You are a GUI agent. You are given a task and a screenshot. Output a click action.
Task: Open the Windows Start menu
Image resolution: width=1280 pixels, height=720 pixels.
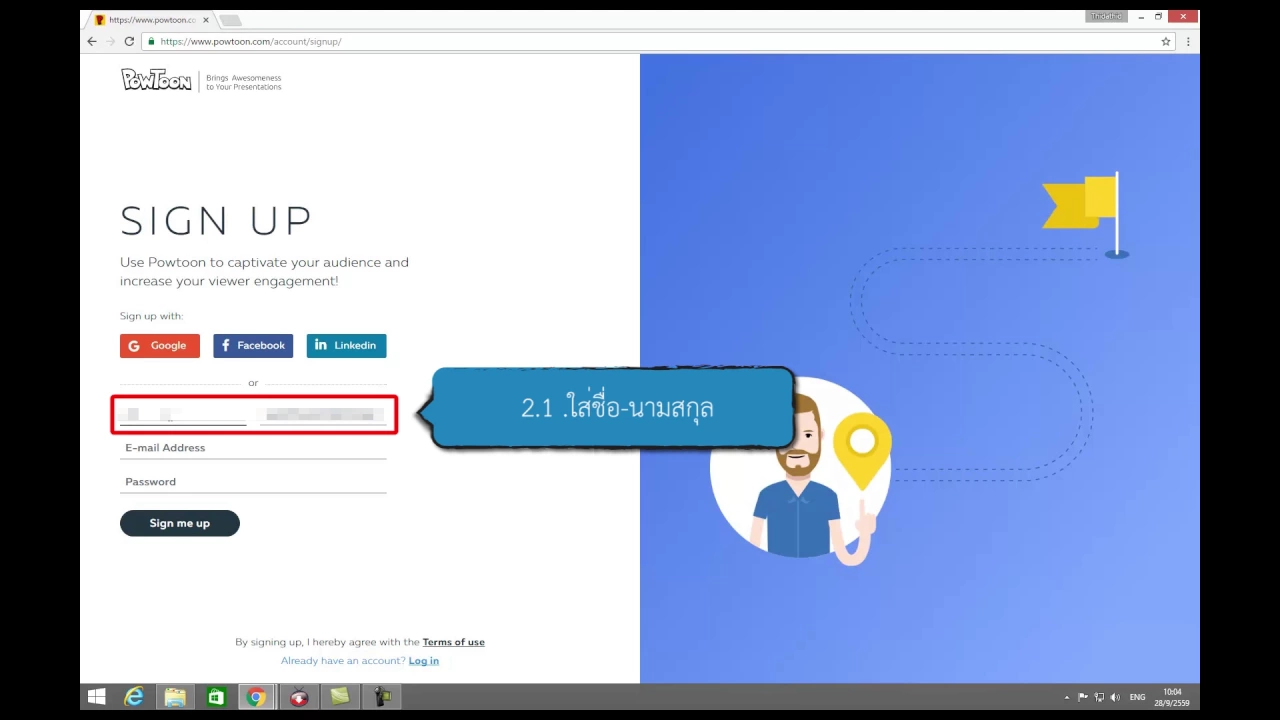pyautogui.click(x=97, y=697)
